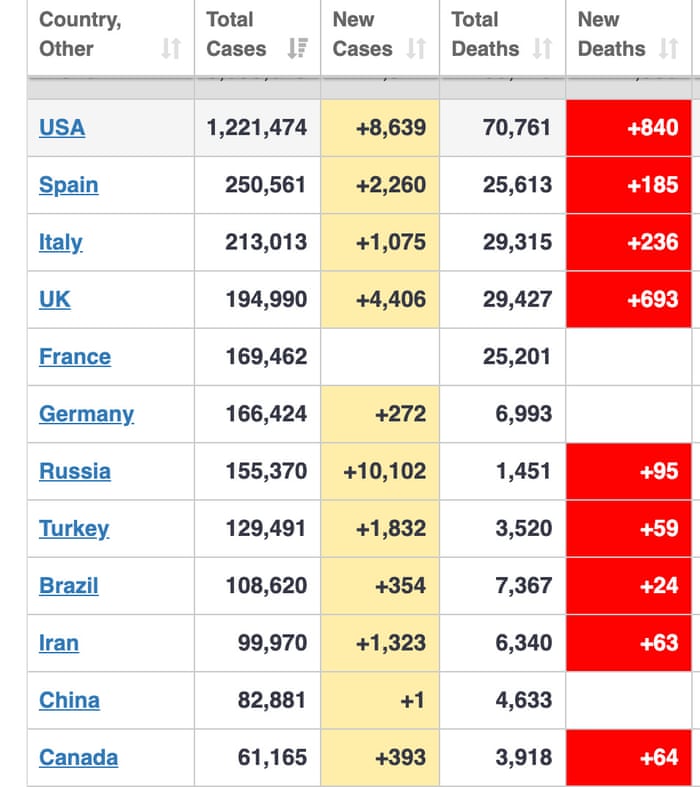This screenshot has height=787, width=700.
Task: Open the USA country link
Action: click(x=62, y=128)
